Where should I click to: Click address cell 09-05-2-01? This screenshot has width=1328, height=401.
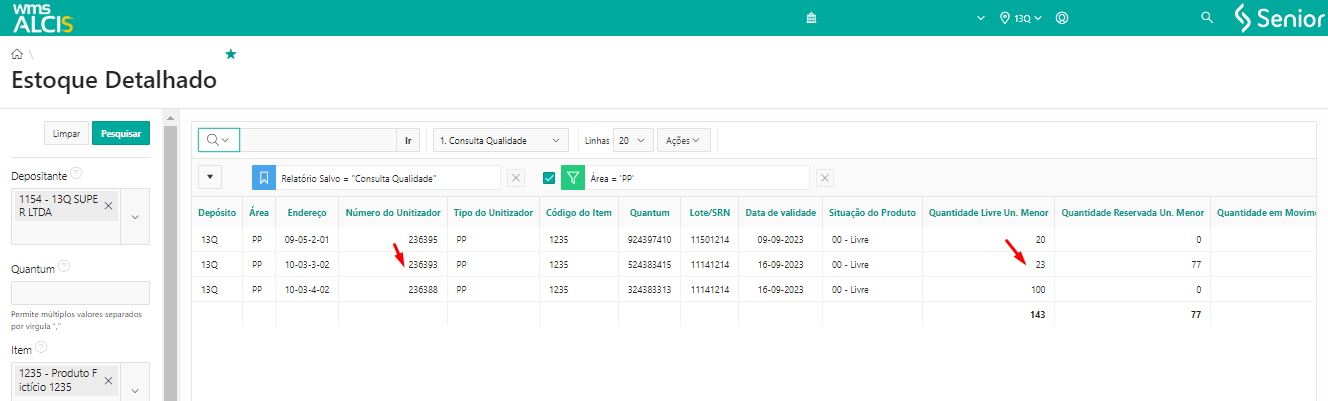coord(307,240)
